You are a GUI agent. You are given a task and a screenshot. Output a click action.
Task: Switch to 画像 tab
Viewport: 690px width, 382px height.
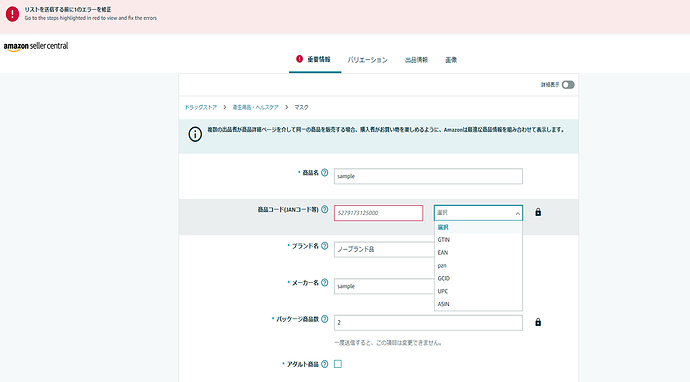pos(451,60)
